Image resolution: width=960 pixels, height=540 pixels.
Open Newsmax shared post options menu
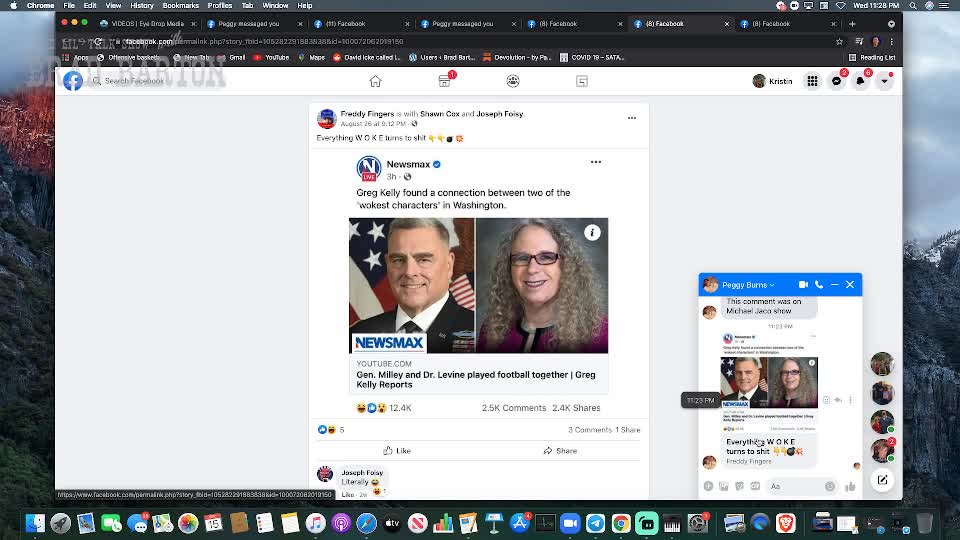(x=596, y=162)
